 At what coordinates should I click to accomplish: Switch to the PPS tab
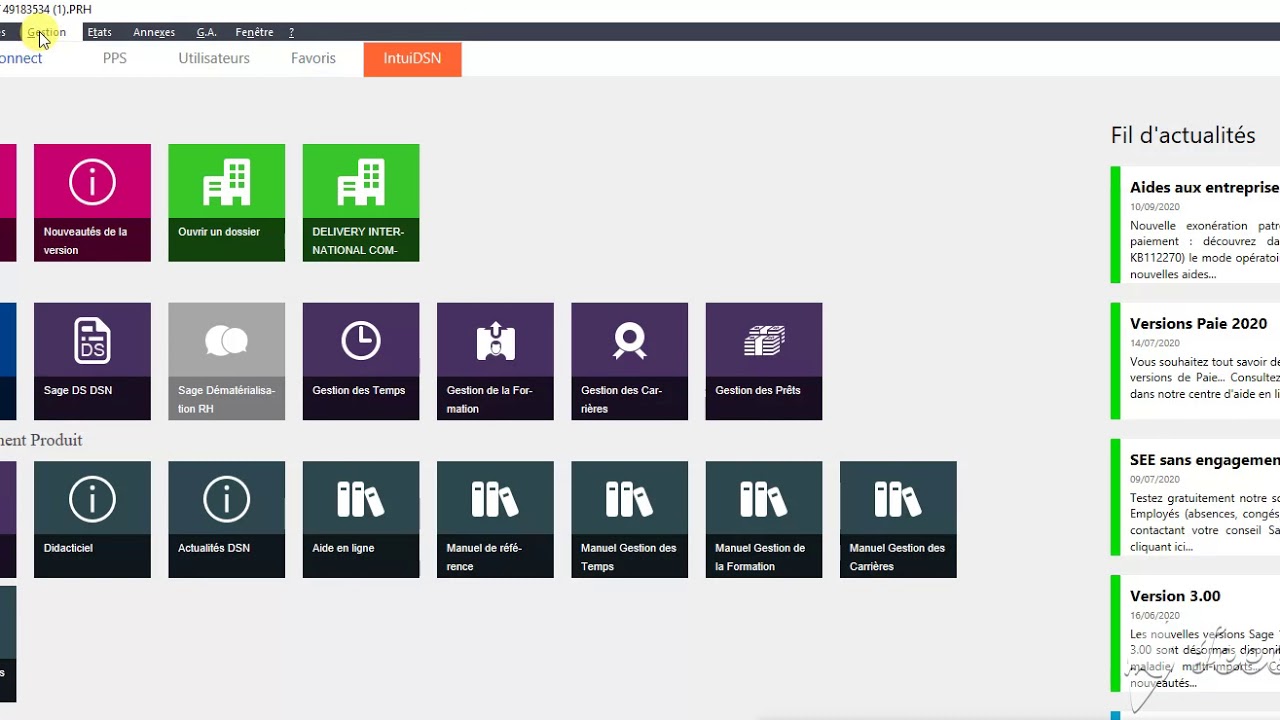[115, 58]
